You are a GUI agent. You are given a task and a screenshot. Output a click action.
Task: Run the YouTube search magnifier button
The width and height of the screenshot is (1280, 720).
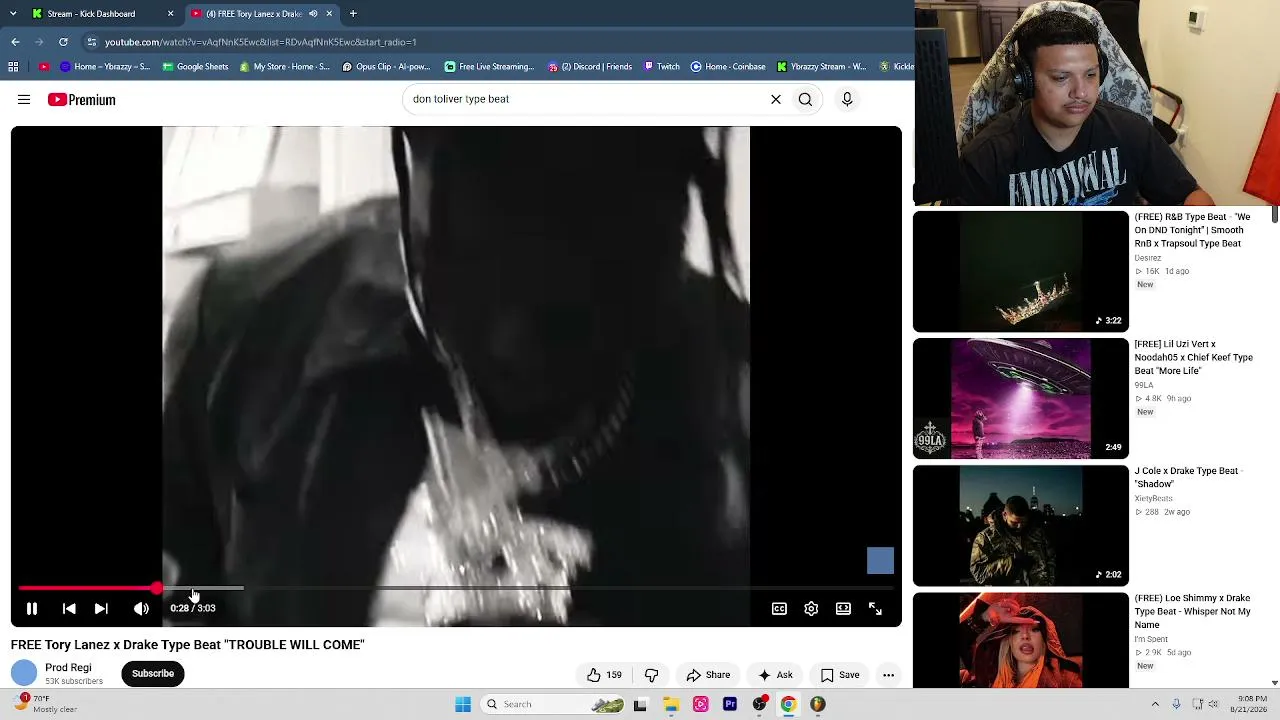tap(805, 99)
